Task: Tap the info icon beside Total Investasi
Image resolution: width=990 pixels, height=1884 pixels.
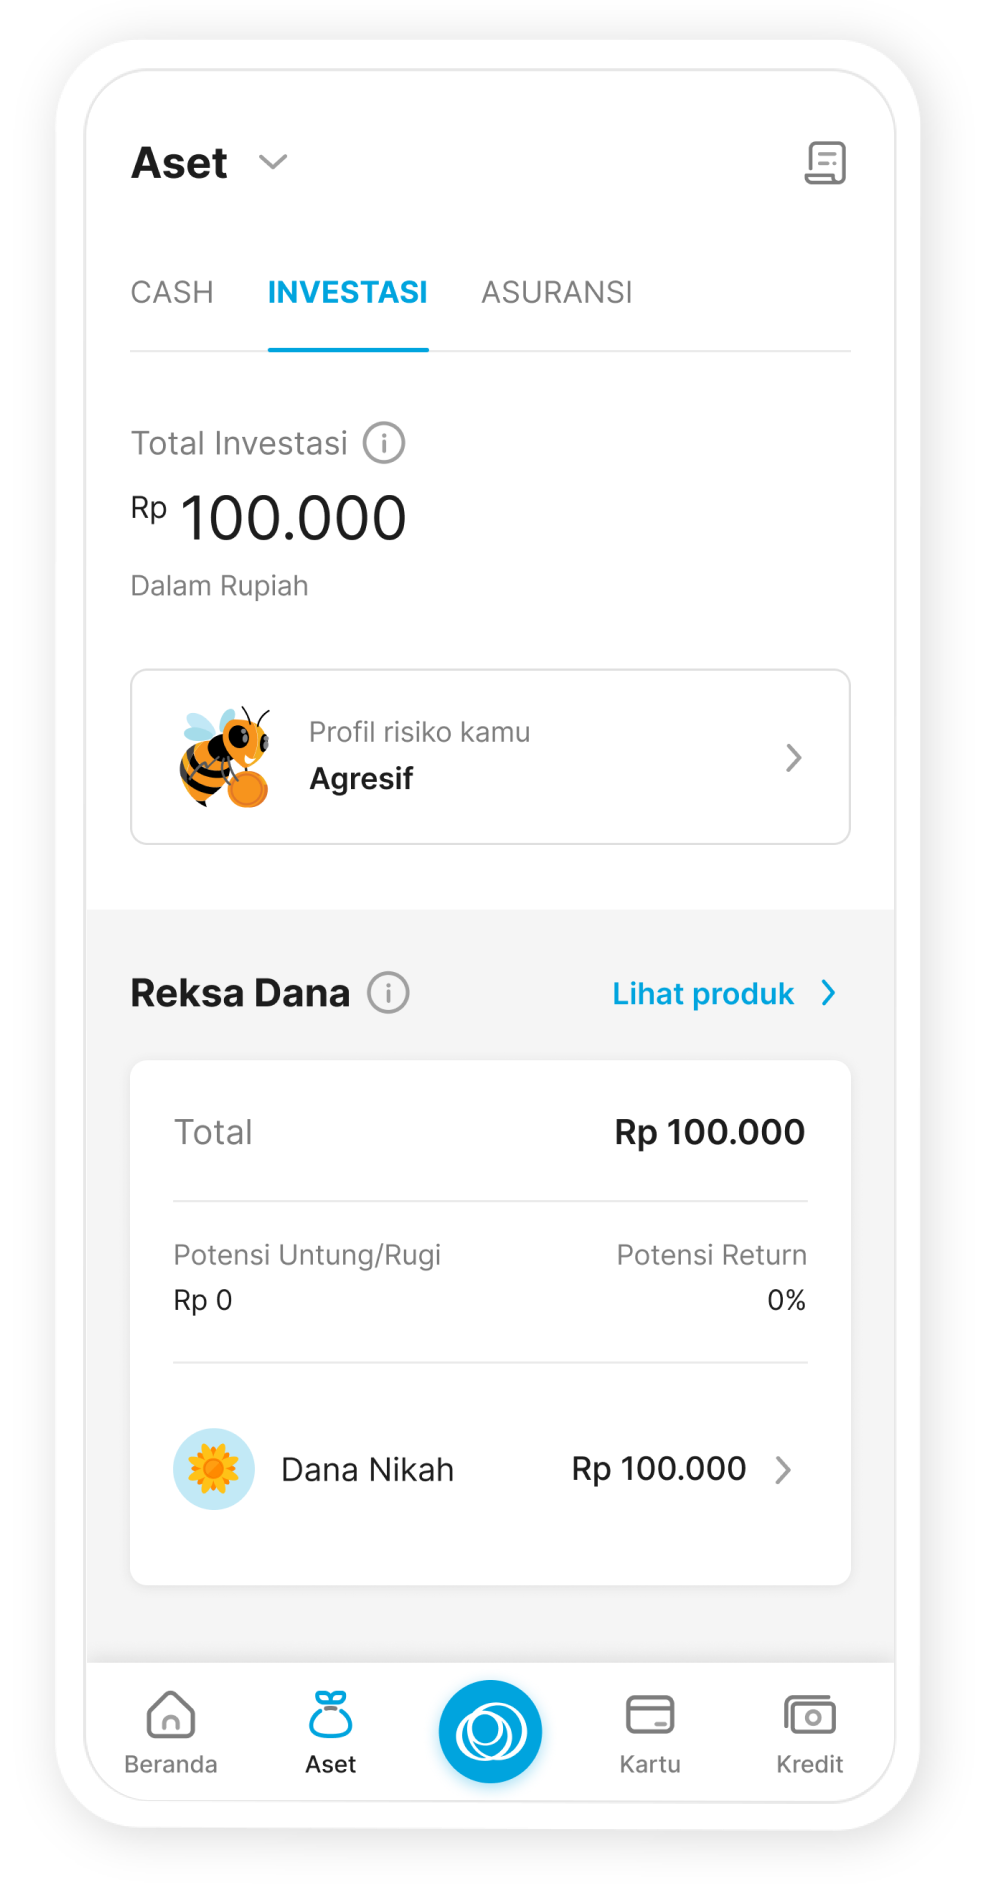Action: [x=384, y=443]
